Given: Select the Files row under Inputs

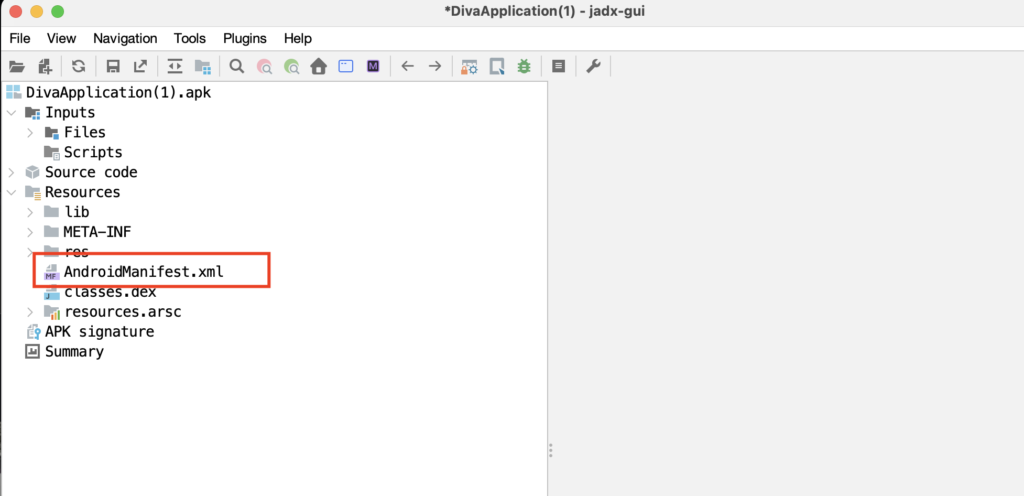Looking at the screenshot, I should click(x=74, y=132).
